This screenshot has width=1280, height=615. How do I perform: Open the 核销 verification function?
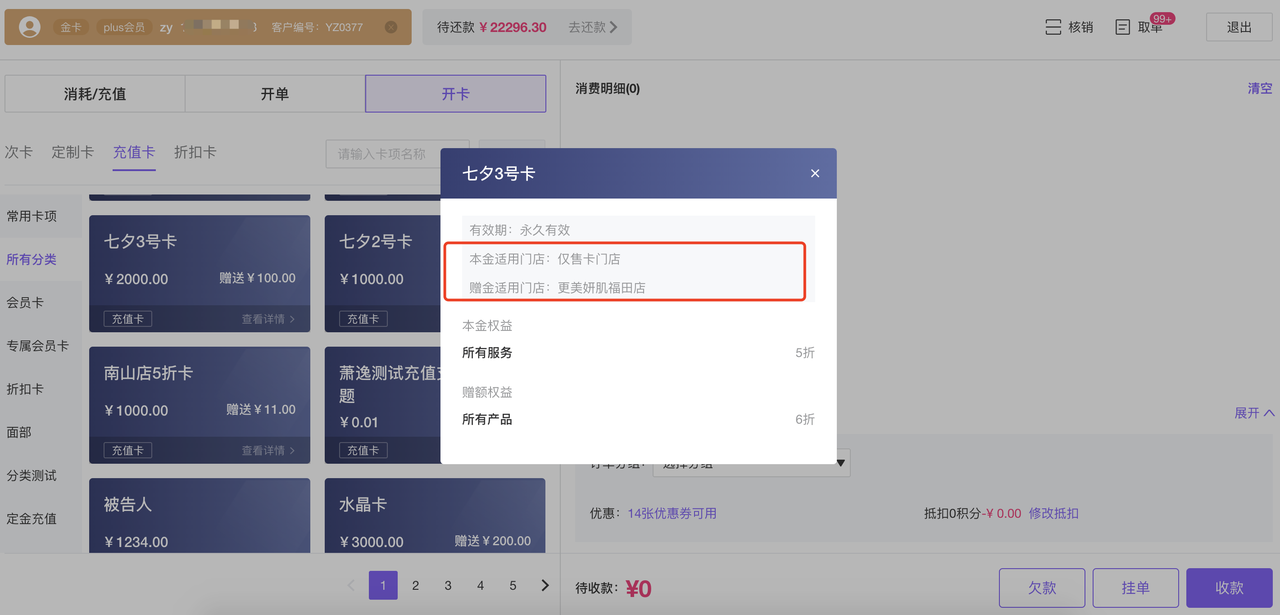click(1069, 27)
